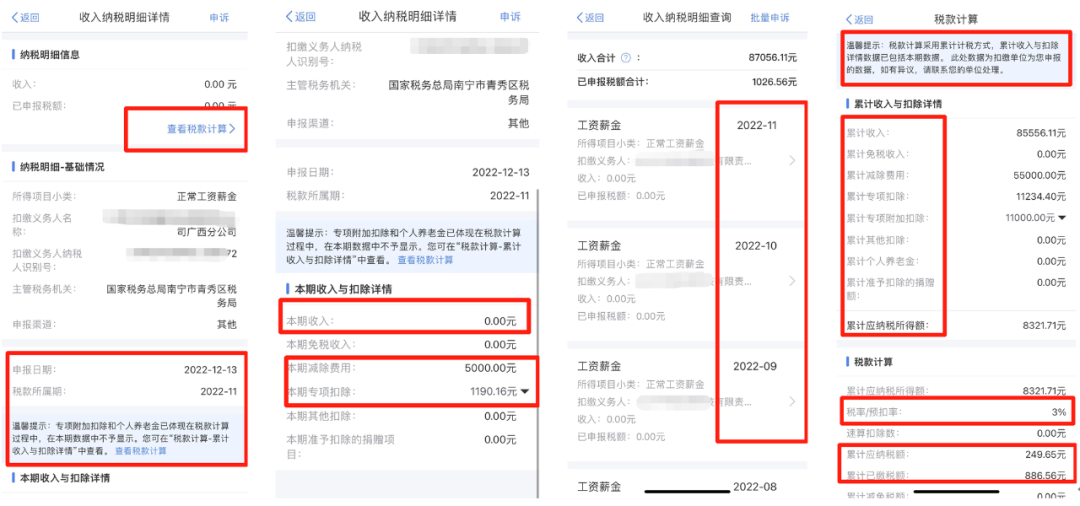Tap 申诉 on the page showing 纳税明细信息
This screenshot has width=1080, height=506.
(x=219, y=18)
